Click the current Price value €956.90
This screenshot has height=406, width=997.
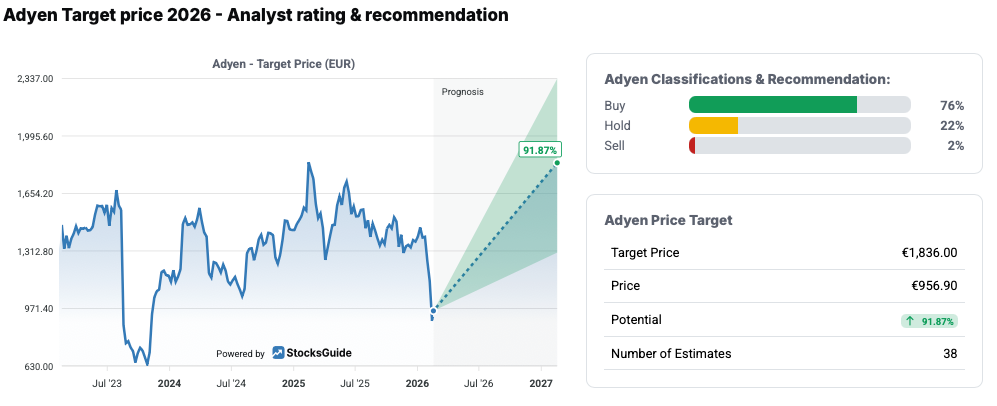(x=936, y=286)
